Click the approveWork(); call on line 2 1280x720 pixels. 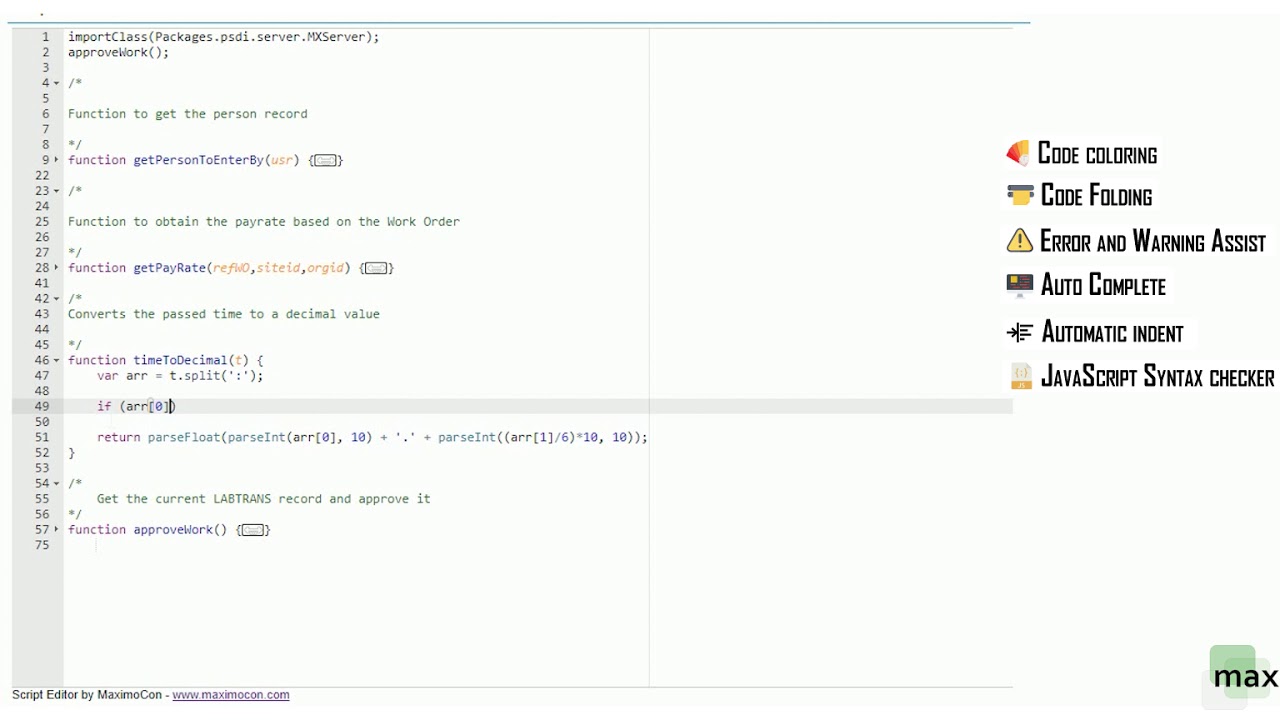coord(118,52)
